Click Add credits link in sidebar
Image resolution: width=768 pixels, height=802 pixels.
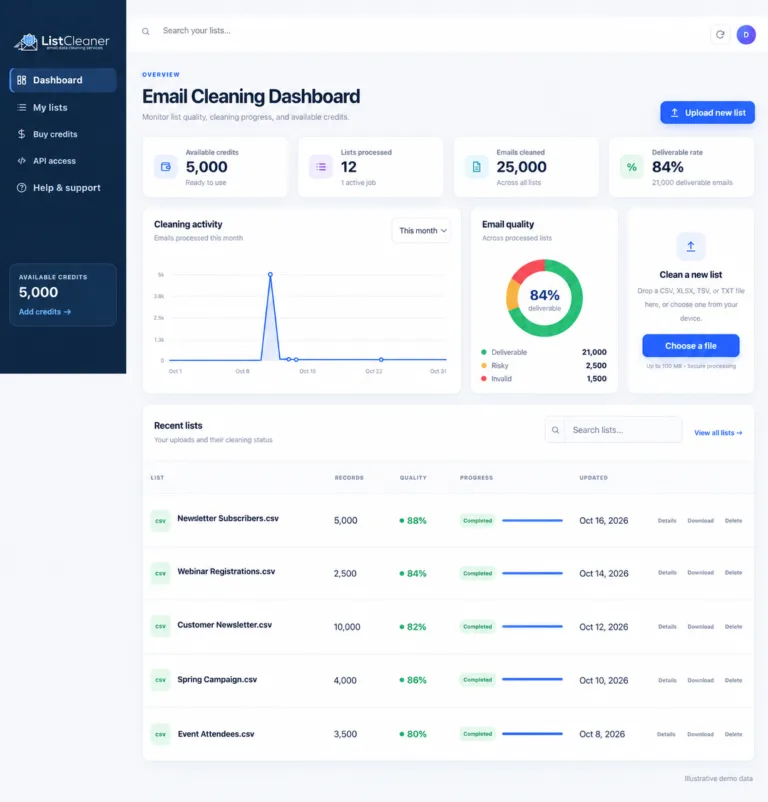[x=45, y=311]
